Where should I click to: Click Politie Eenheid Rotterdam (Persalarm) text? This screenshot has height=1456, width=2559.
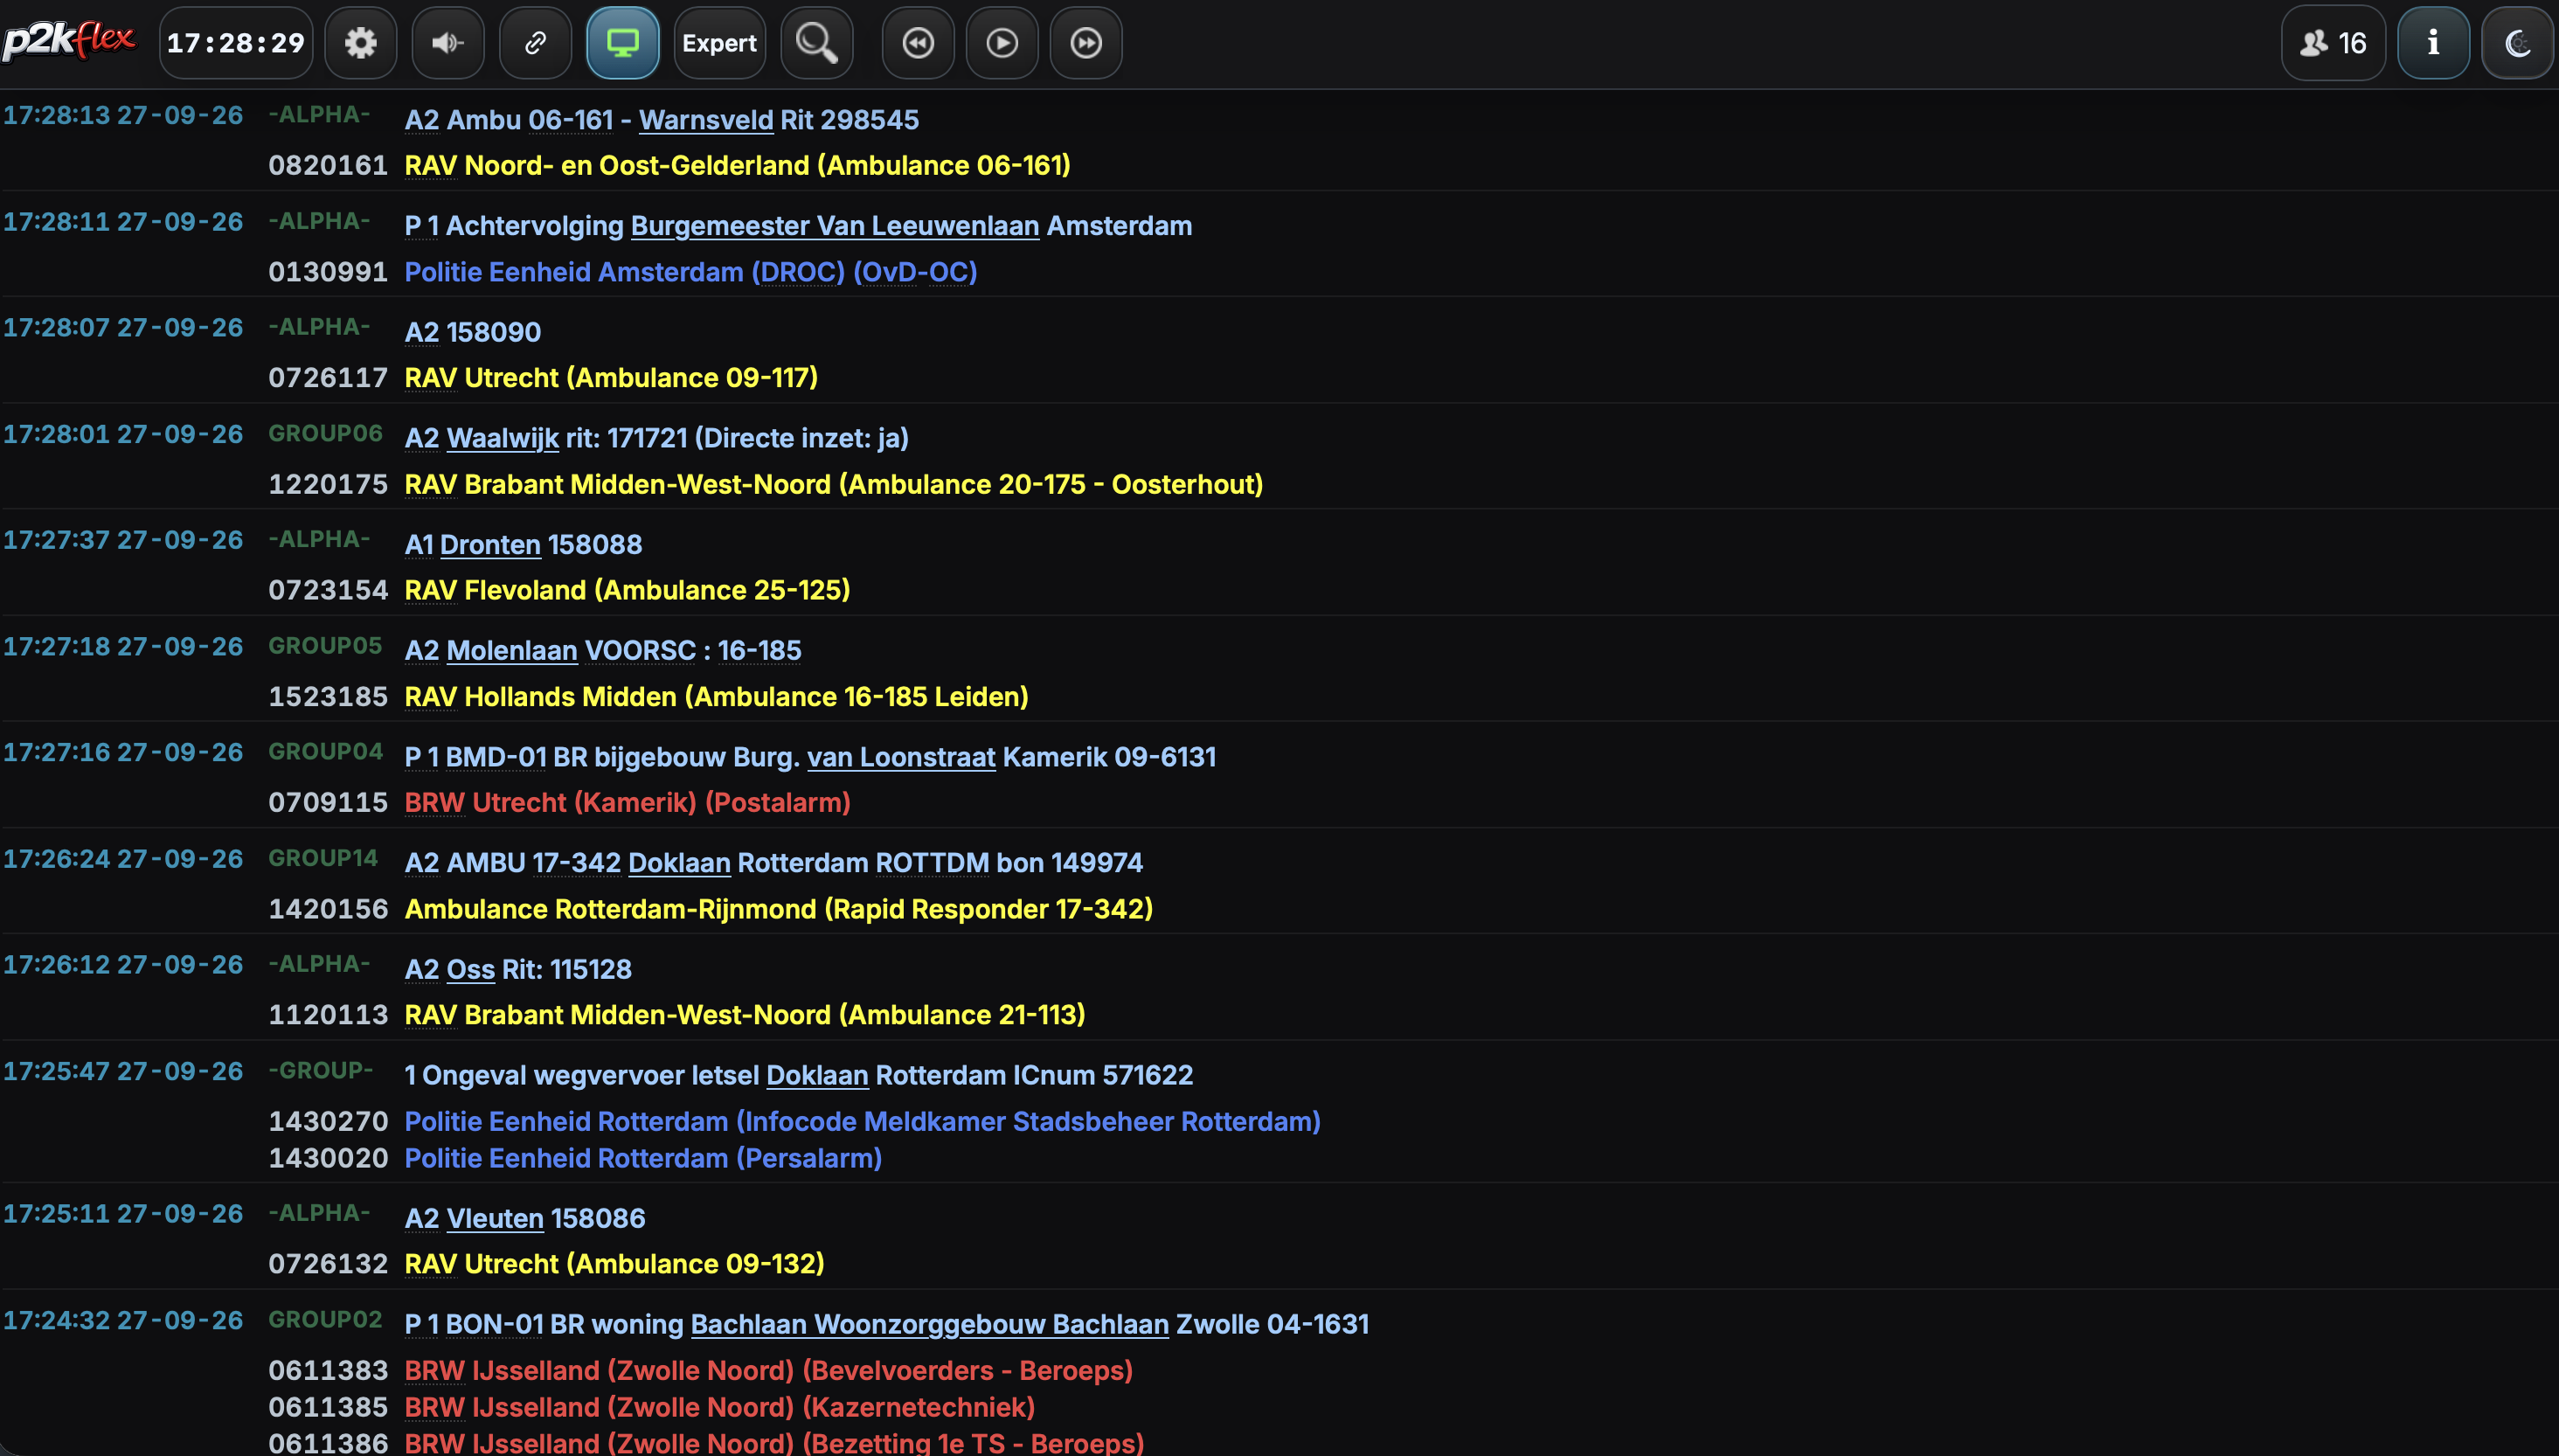pyautogui.click(x=643, y=1159)
